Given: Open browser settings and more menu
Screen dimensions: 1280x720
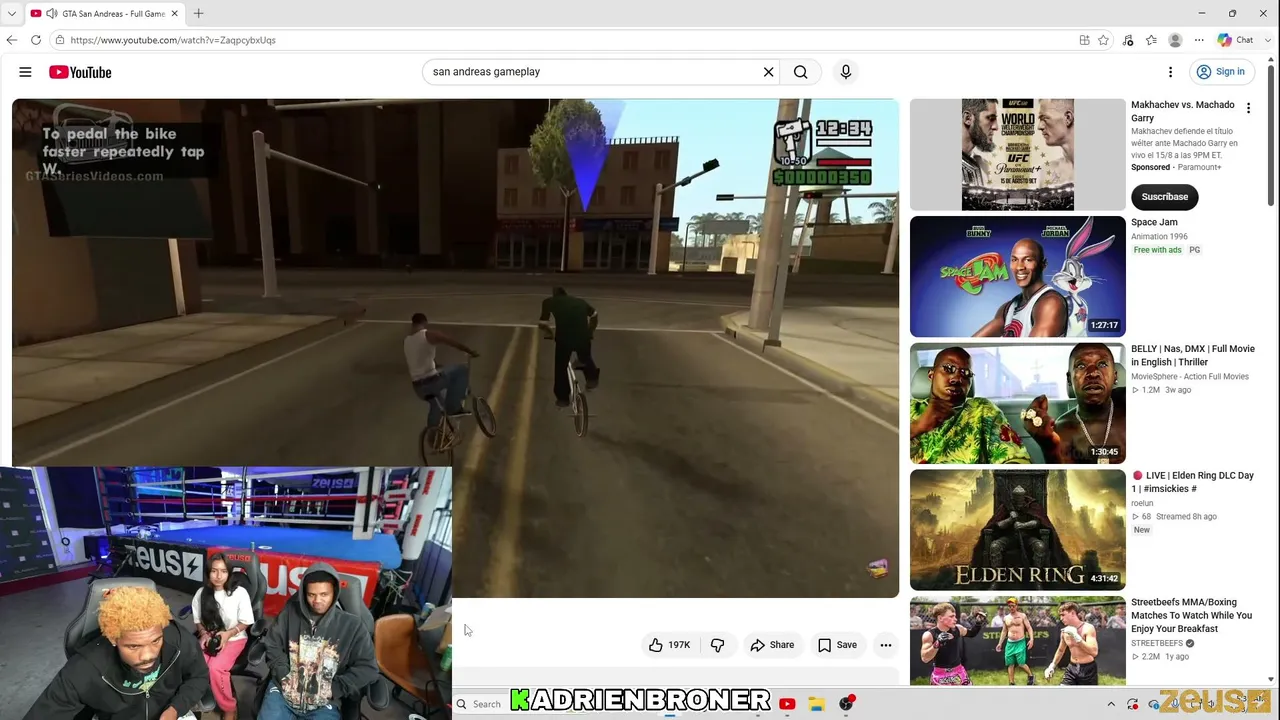Looking at the screenshot, I should click(1199, 40).
